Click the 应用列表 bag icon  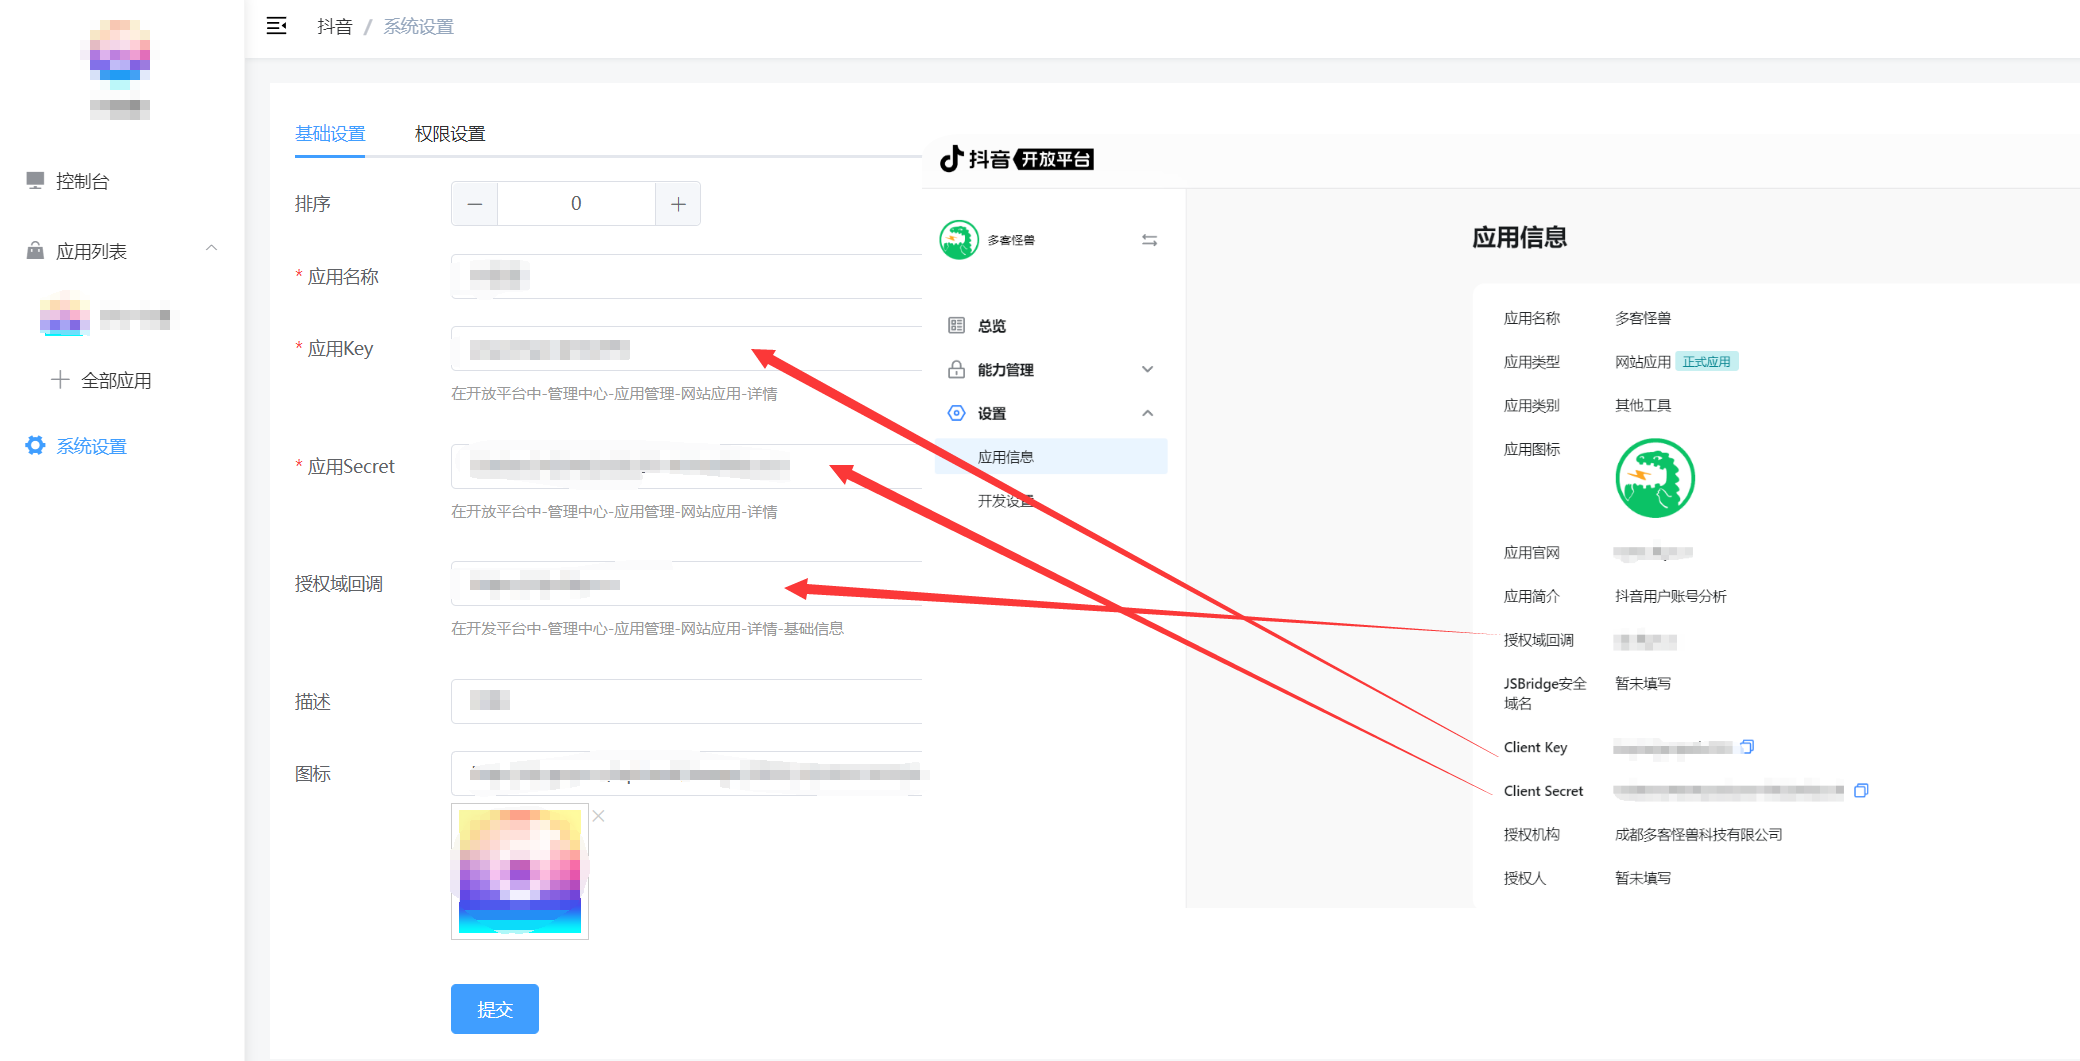tap(35, 250)
